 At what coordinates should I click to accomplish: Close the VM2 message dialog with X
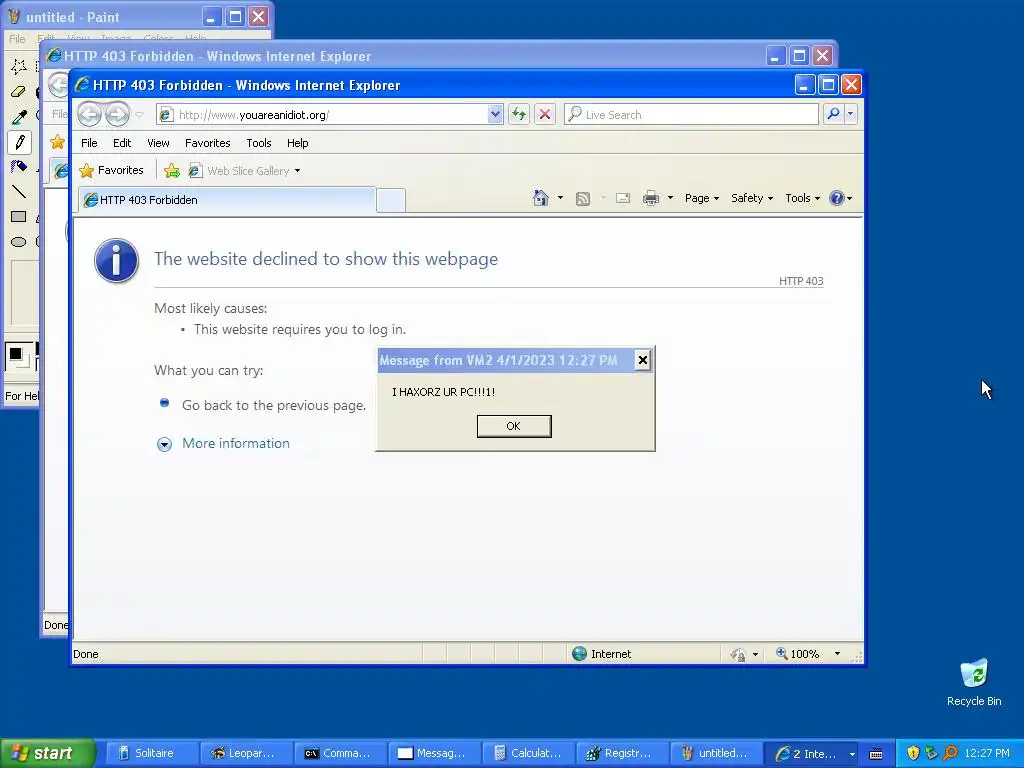643,360
